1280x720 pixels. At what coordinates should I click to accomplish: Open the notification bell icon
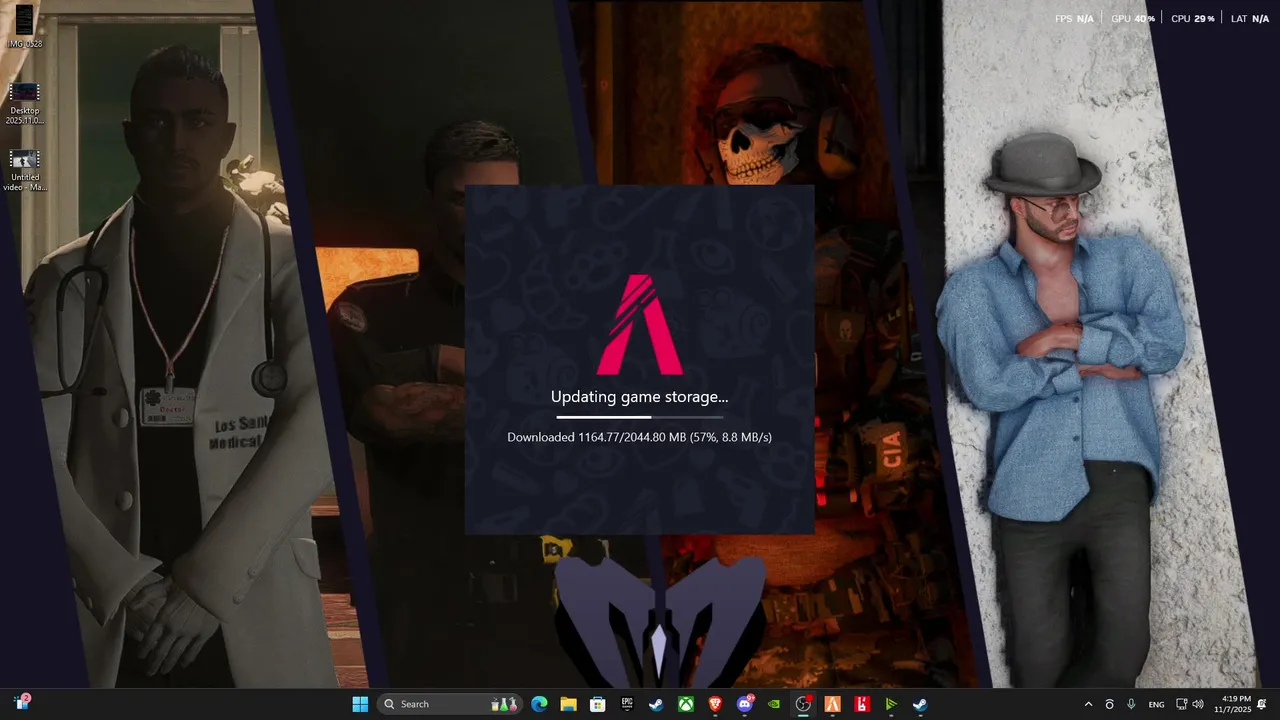1262,704
